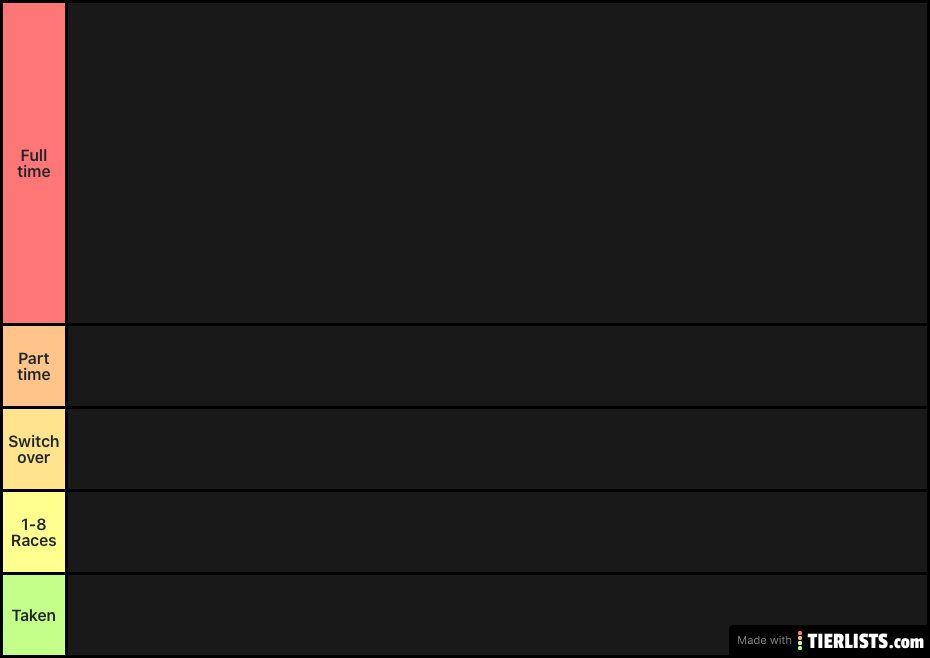Click the empty Switch over tier row

pos(497,449)
